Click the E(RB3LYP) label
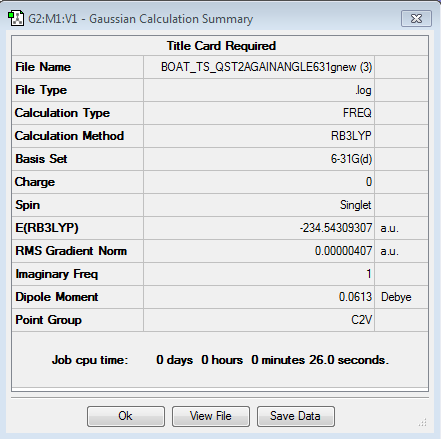 click(x=47, y=228)
